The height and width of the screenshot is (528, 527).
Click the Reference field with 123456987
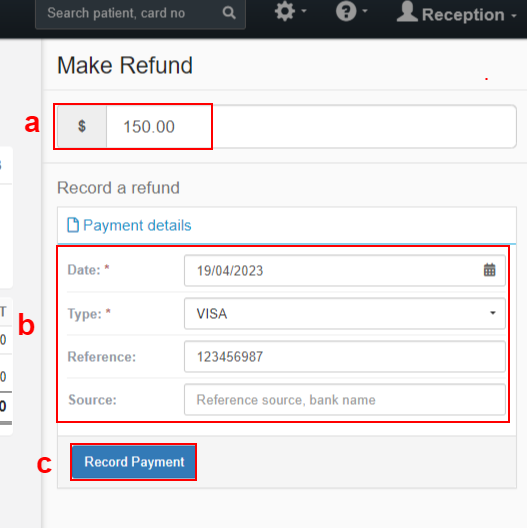[344, 357]
